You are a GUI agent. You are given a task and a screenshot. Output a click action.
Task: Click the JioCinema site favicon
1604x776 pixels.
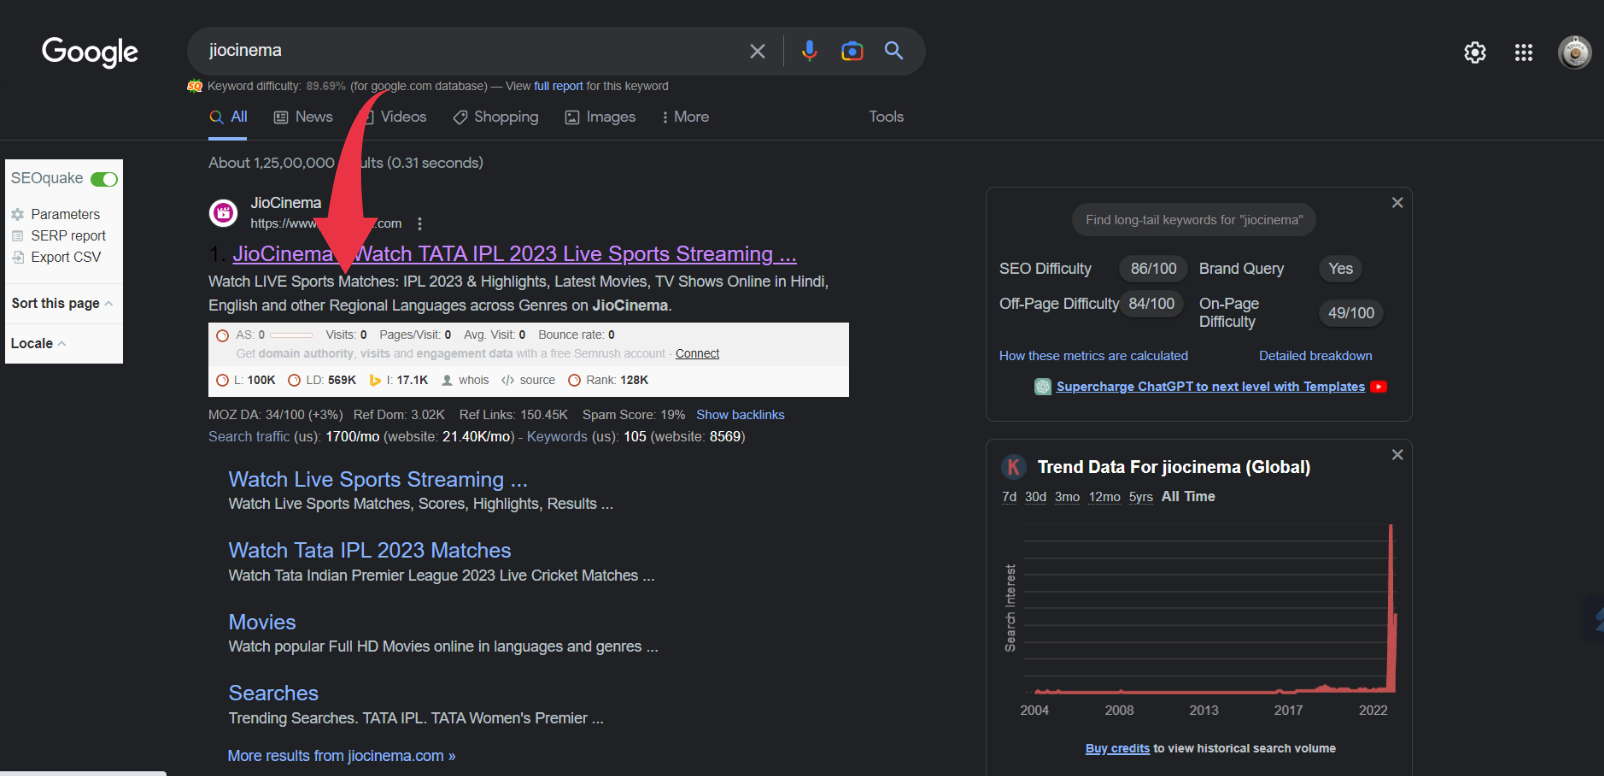tap(223, 212)
